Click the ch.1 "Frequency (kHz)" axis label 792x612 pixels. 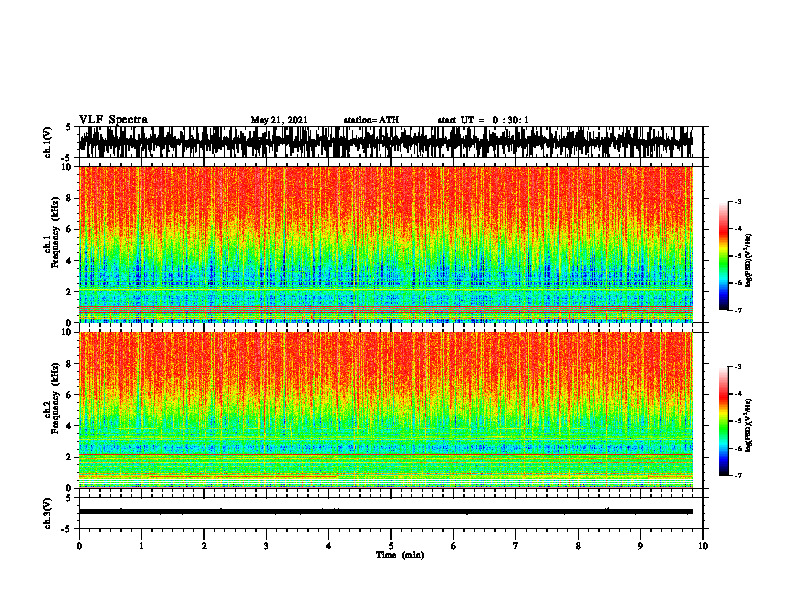click(x=55, y=234)
